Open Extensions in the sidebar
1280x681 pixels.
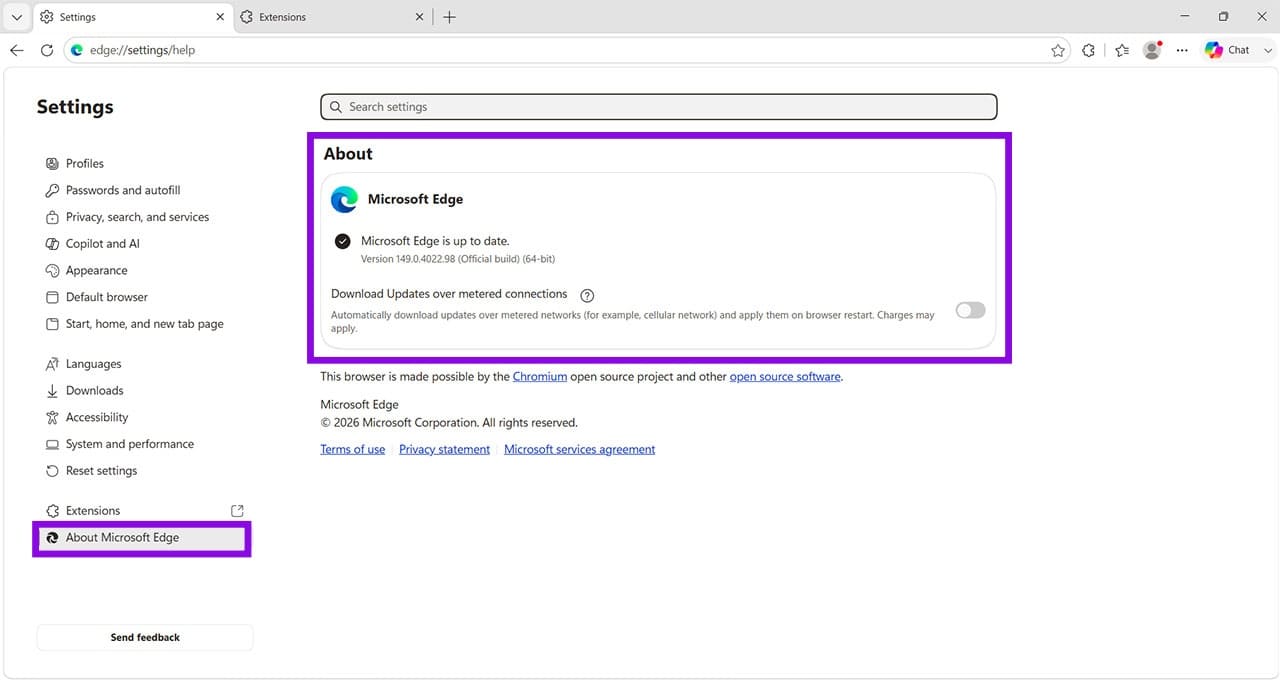tap(92, 511)
